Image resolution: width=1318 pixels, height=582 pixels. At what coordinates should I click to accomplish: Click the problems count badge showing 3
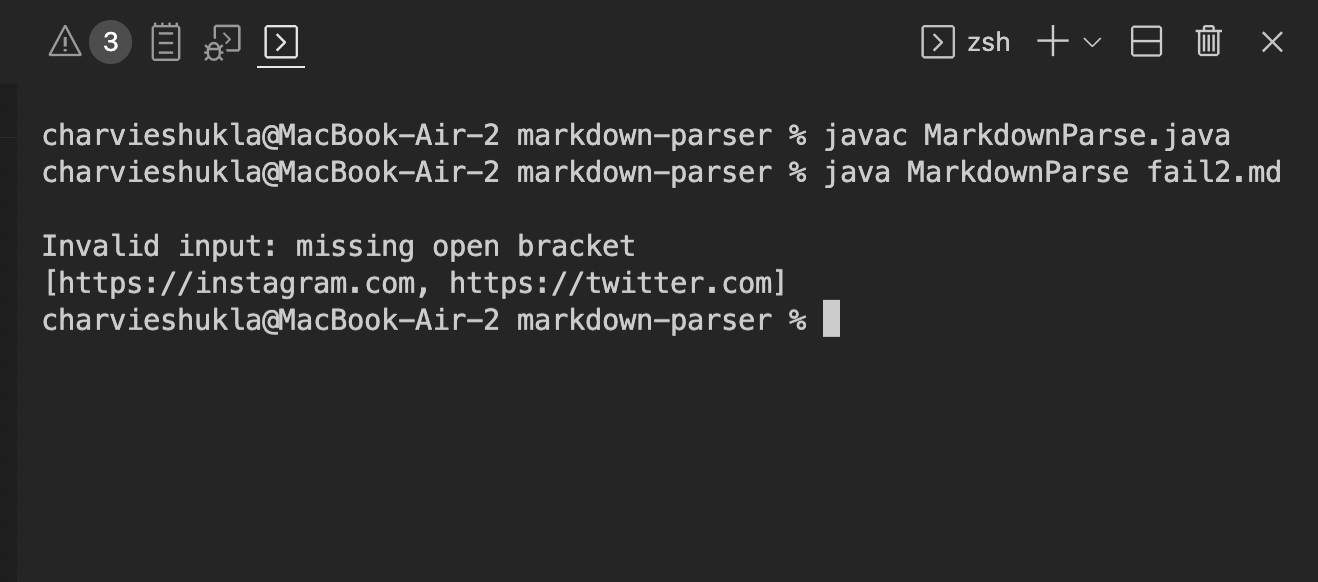pos(110,42)
